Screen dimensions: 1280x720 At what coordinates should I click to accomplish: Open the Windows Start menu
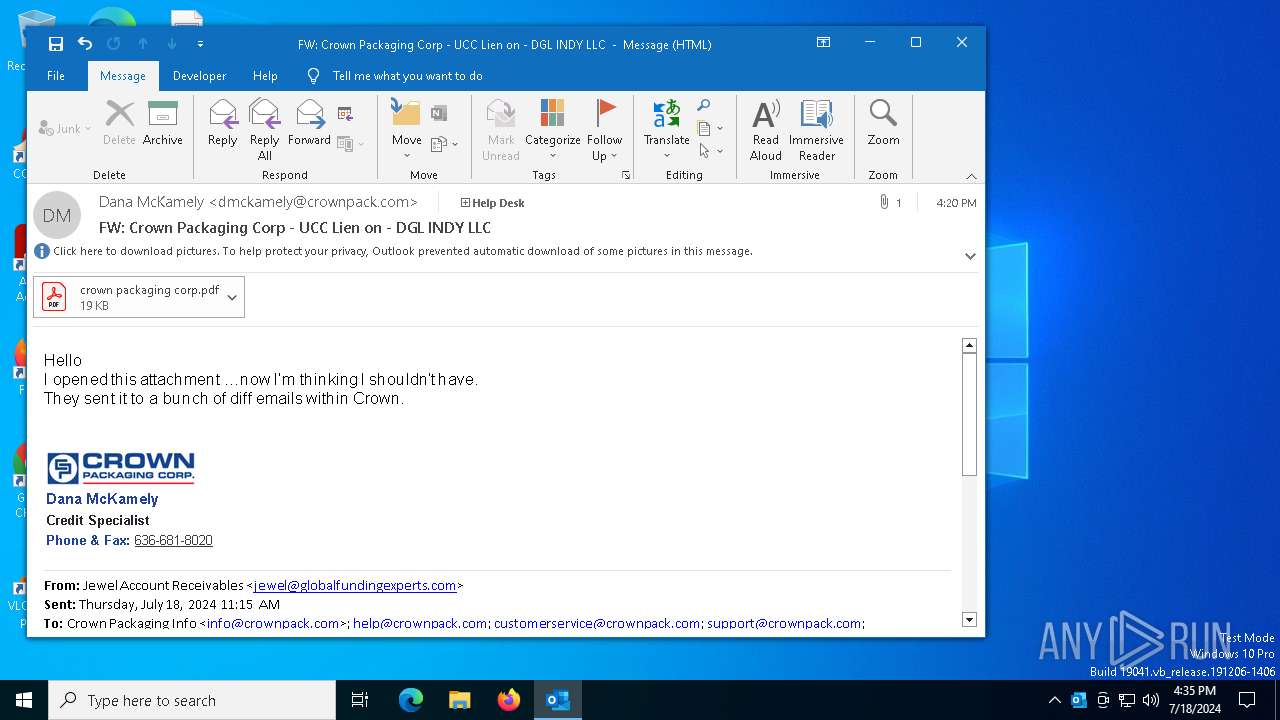point(24,700)
